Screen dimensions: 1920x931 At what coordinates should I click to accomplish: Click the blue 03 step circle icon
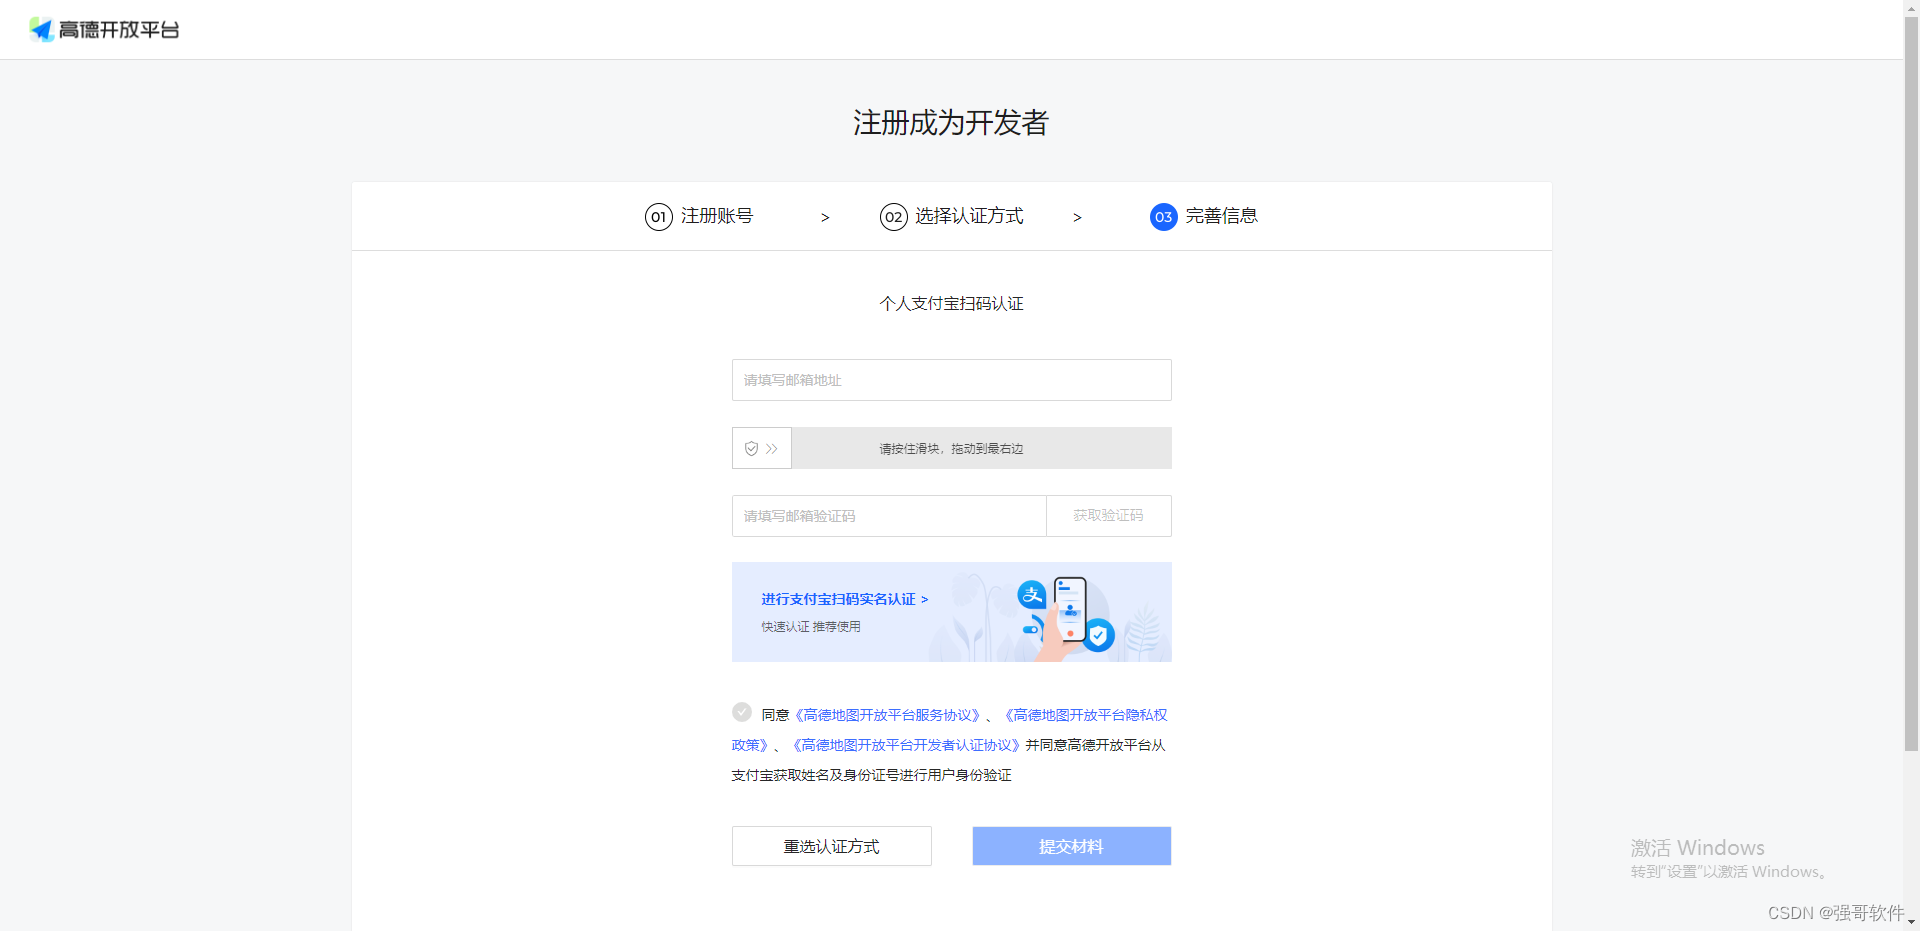click(1163, 217)
